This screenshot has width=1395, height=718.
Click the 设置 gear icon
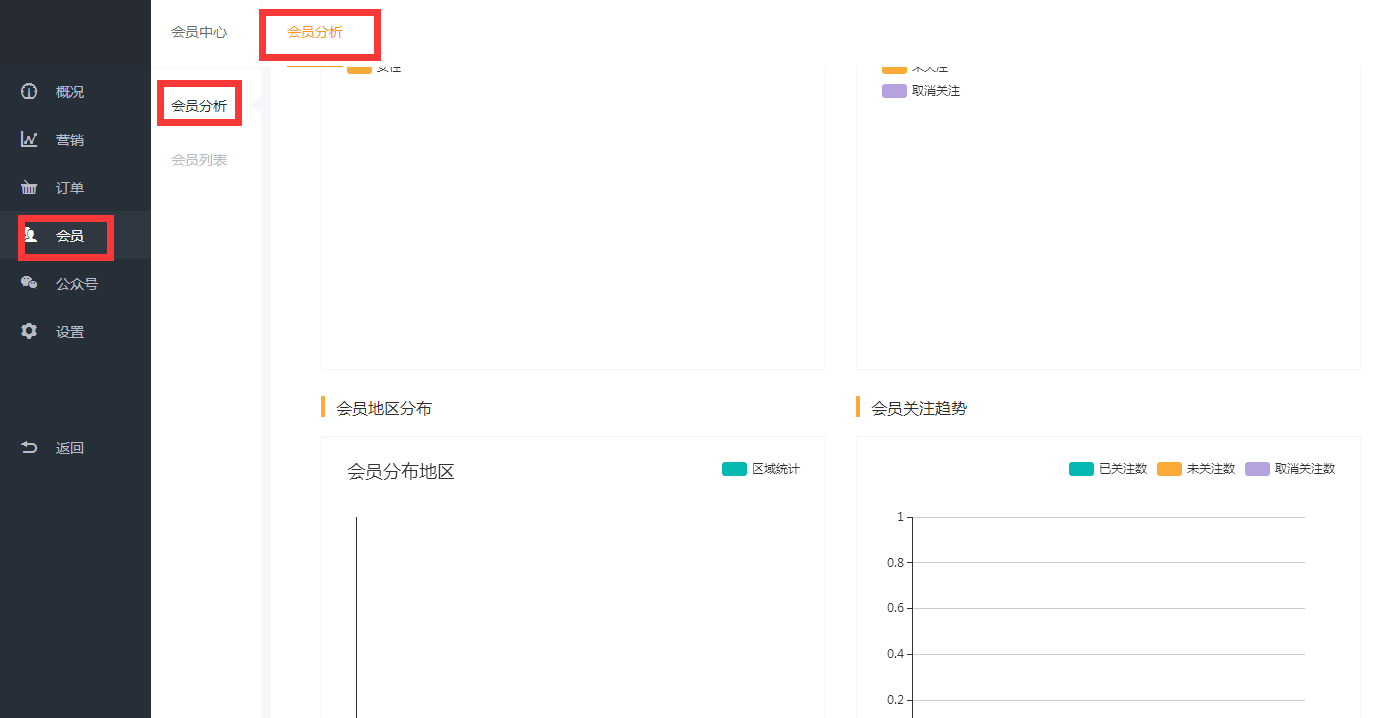[29, 332]
